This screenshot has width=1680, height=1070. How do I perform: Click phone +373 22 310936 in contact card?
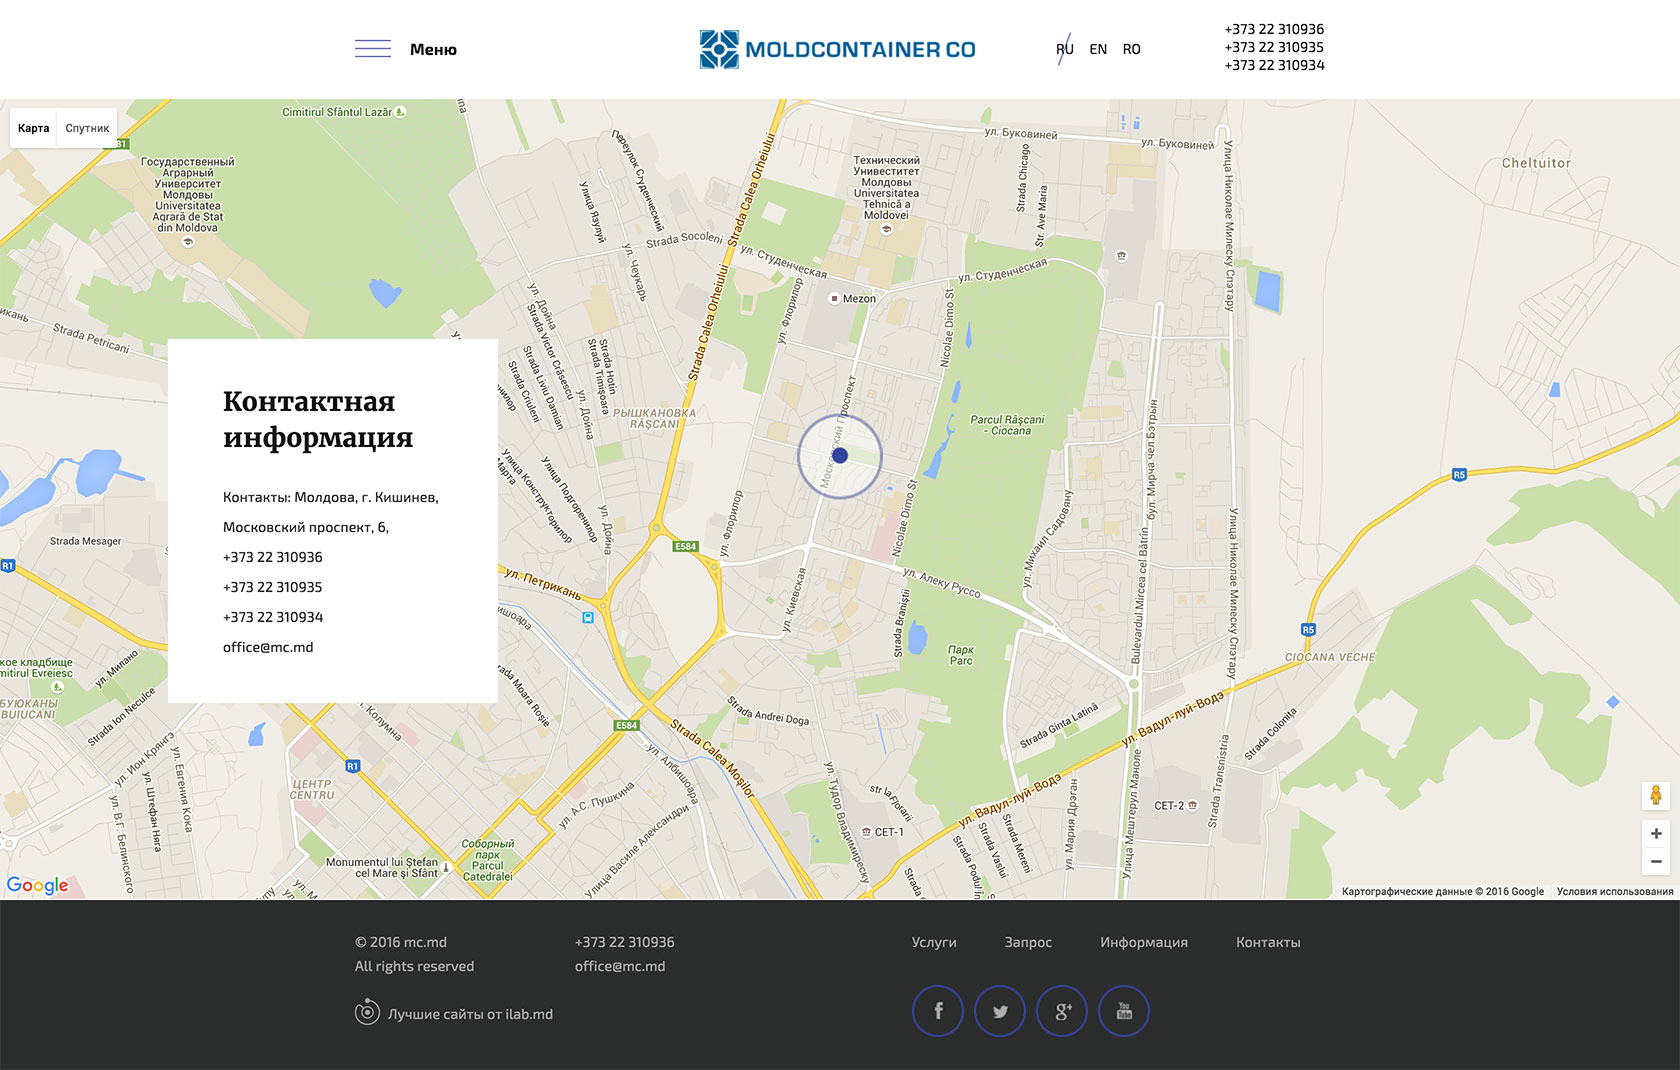[x=273, y=557]
